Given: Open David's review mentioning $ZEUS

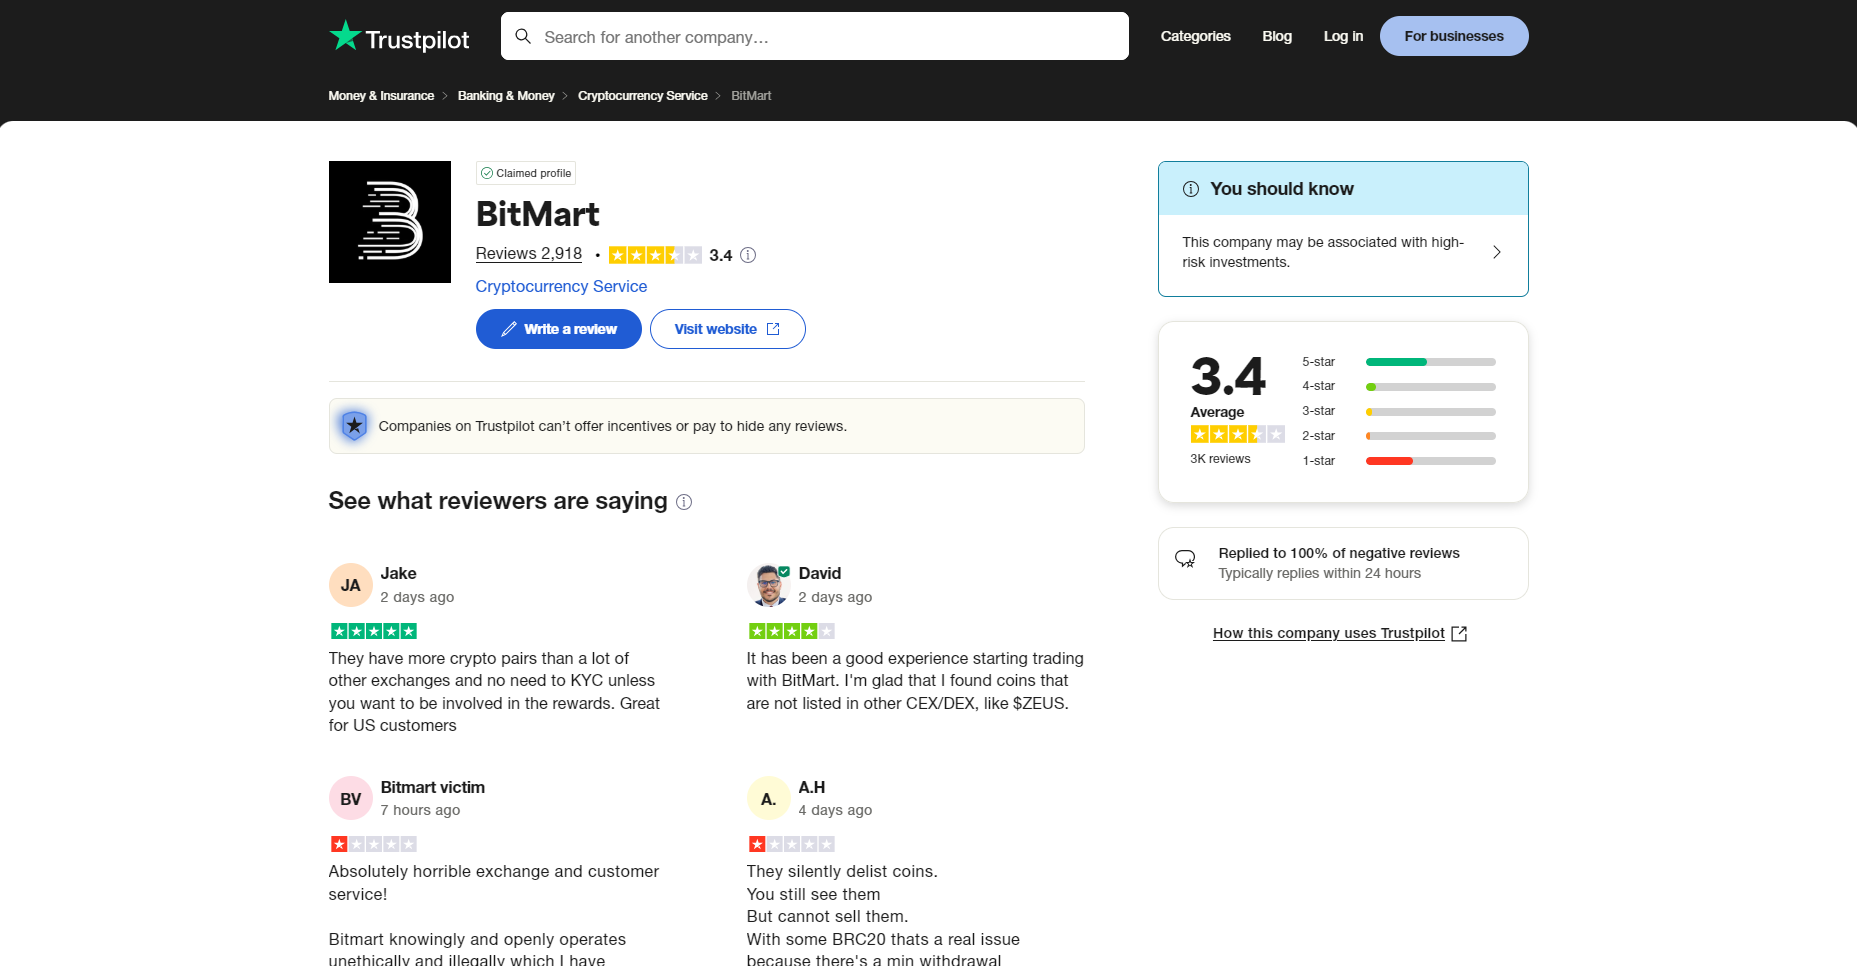Looking at the screenshot, I should [x=915, y=681].
